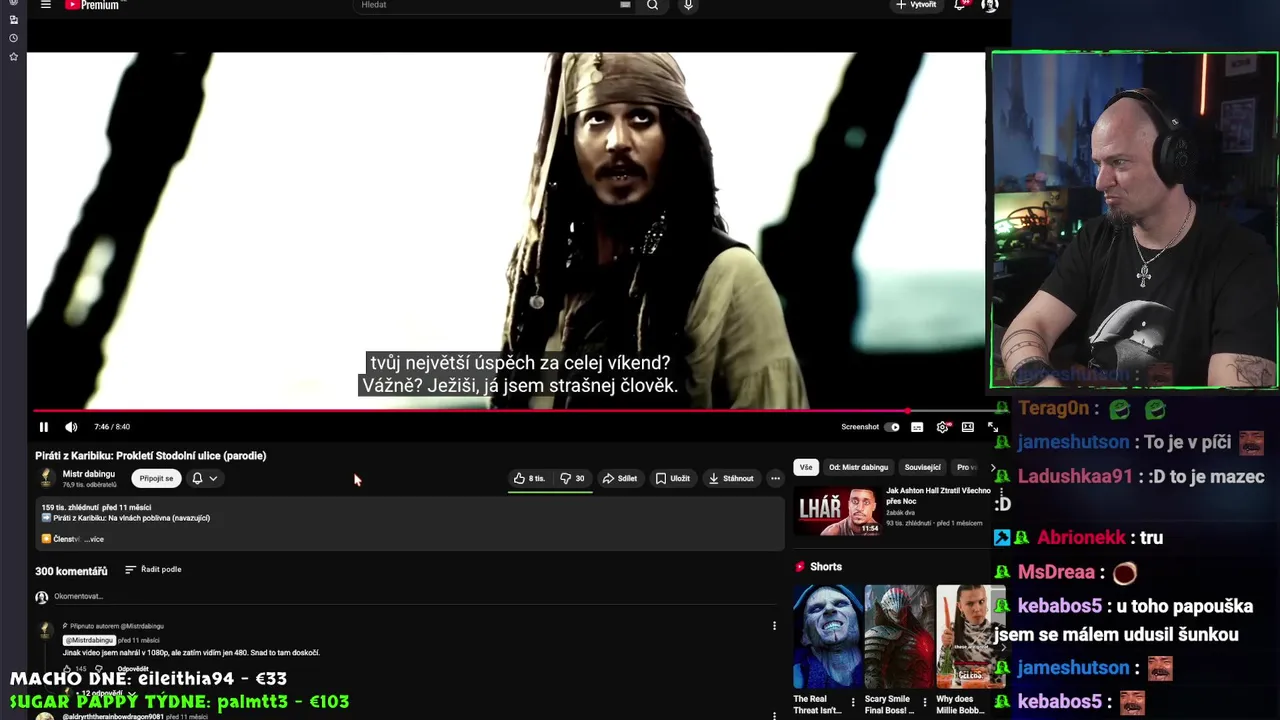Download the video with Stáhnout
This screenshot has width=1280, height=720.
pyautogui.click(x=731, y=478)
